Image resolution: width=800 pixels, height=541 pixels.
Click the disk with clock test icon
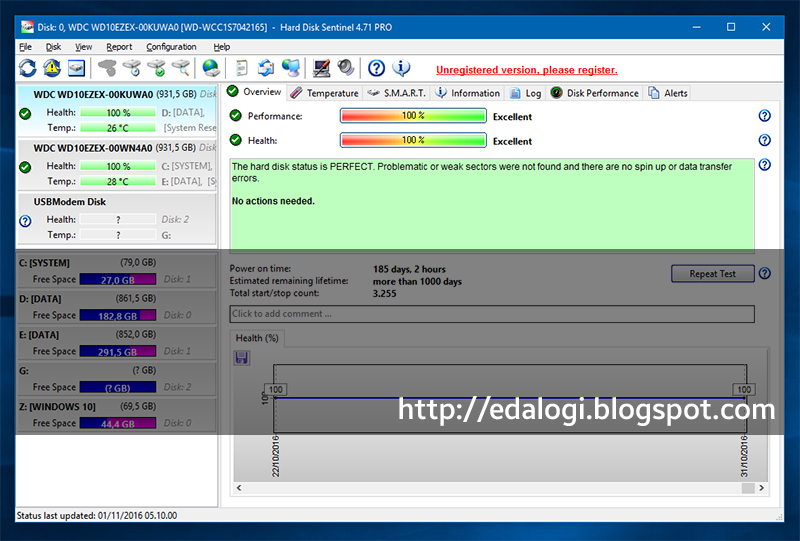132,68
